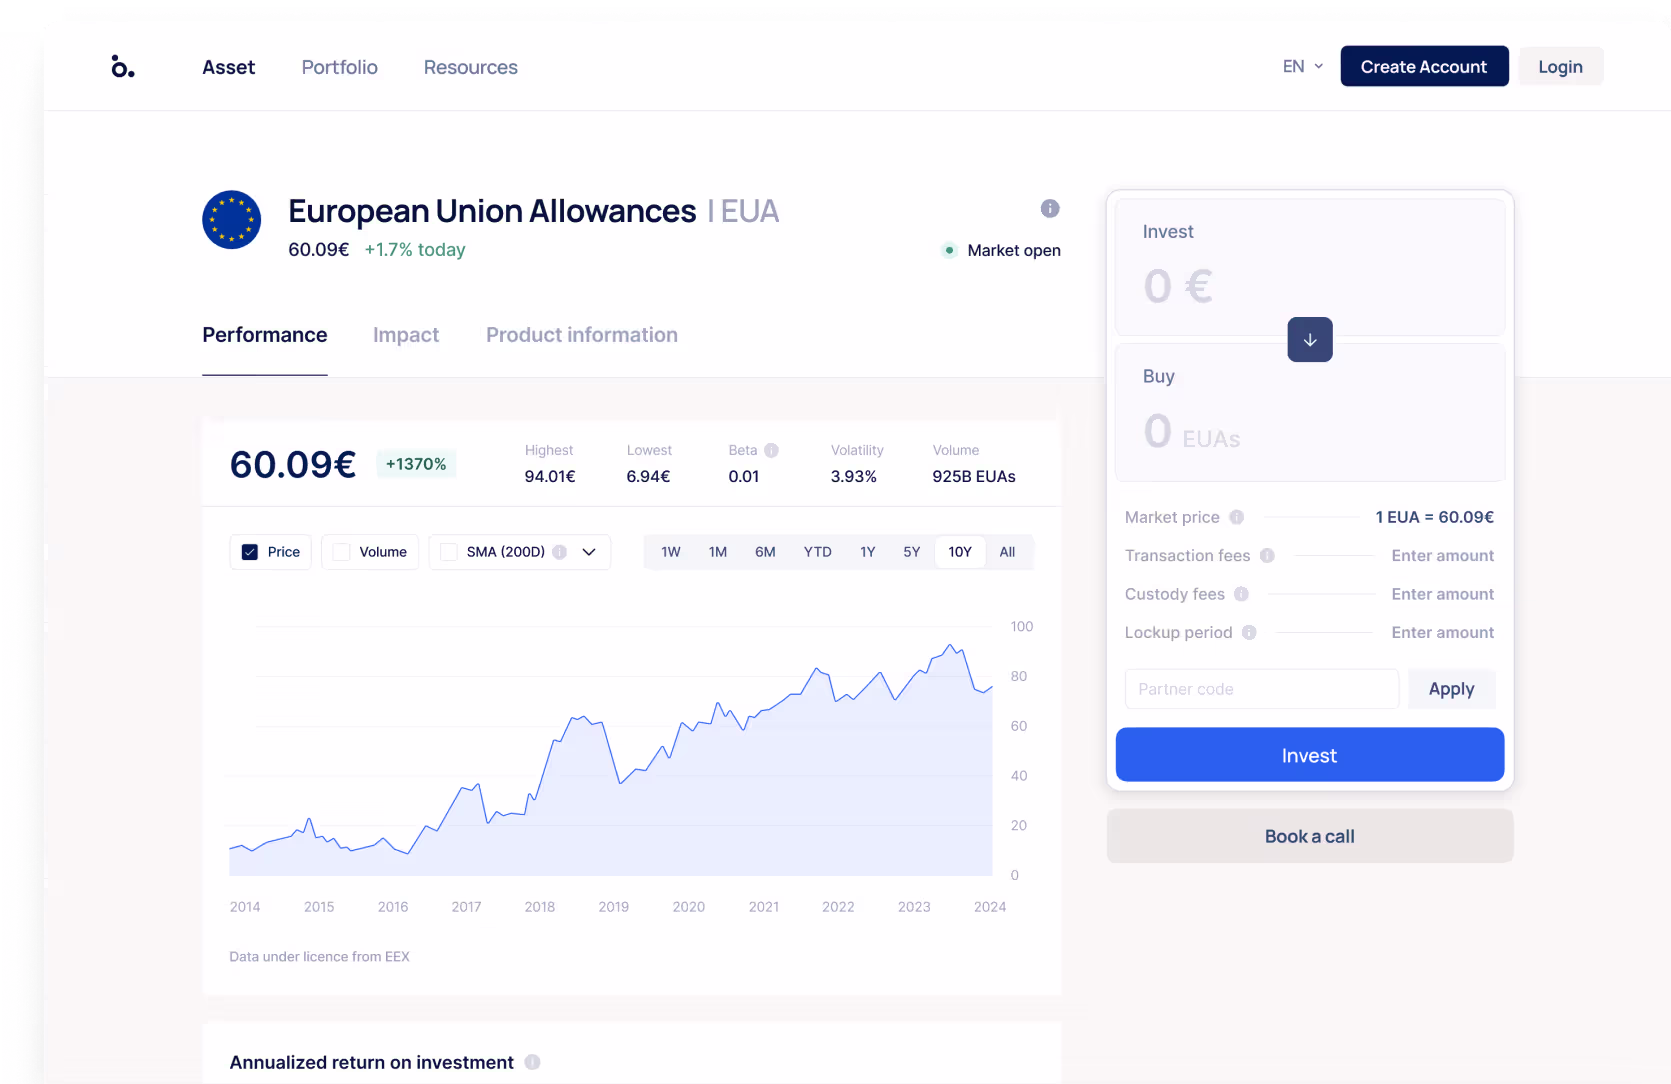This screenshot has height=1084, width=1671.
Task: Select the All time range
Action: 1007,552
